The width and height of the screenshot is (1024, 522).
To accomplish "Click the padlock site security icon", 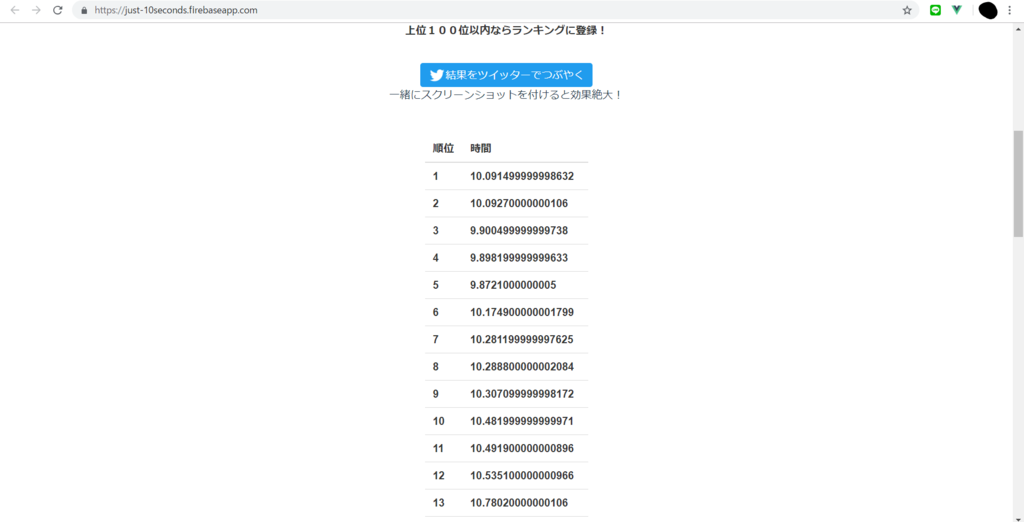I will (x=84, y=10).
